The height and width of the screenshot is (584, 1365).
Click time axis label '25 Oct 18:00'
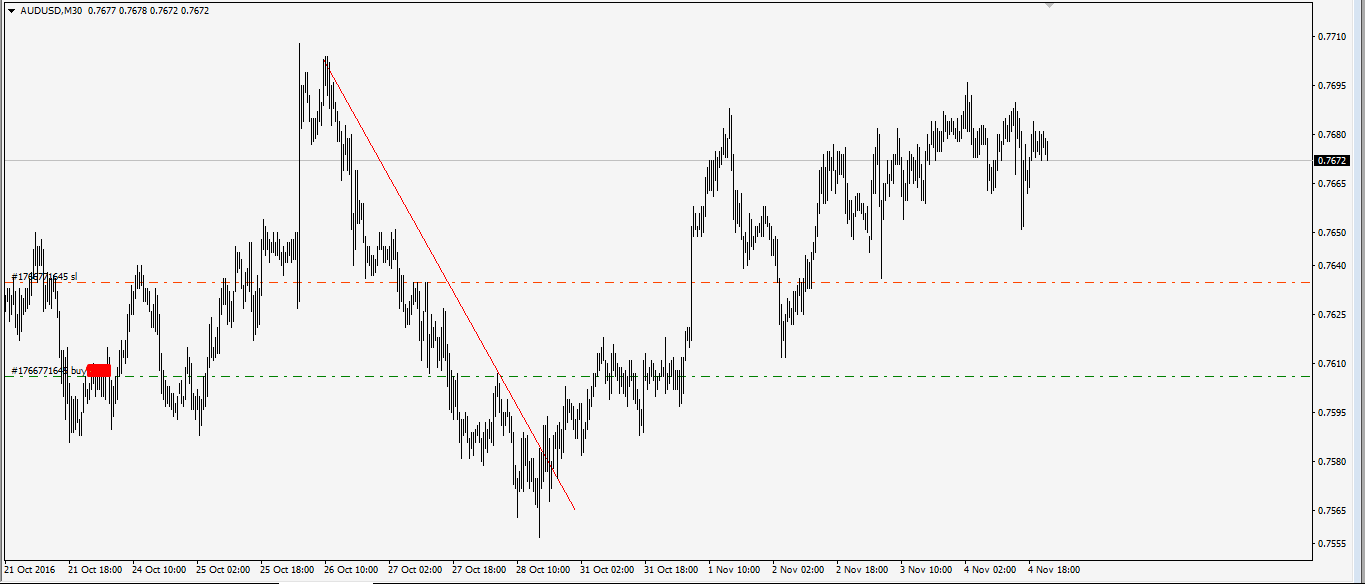288,569
